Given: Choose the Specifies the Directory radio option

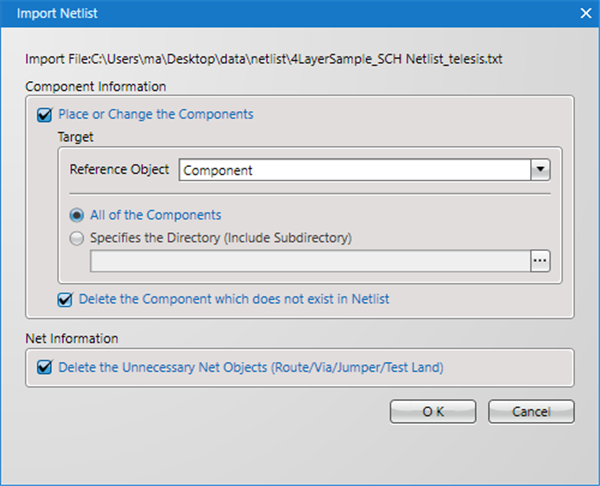Looking at the screenshot, I should 76,237.
